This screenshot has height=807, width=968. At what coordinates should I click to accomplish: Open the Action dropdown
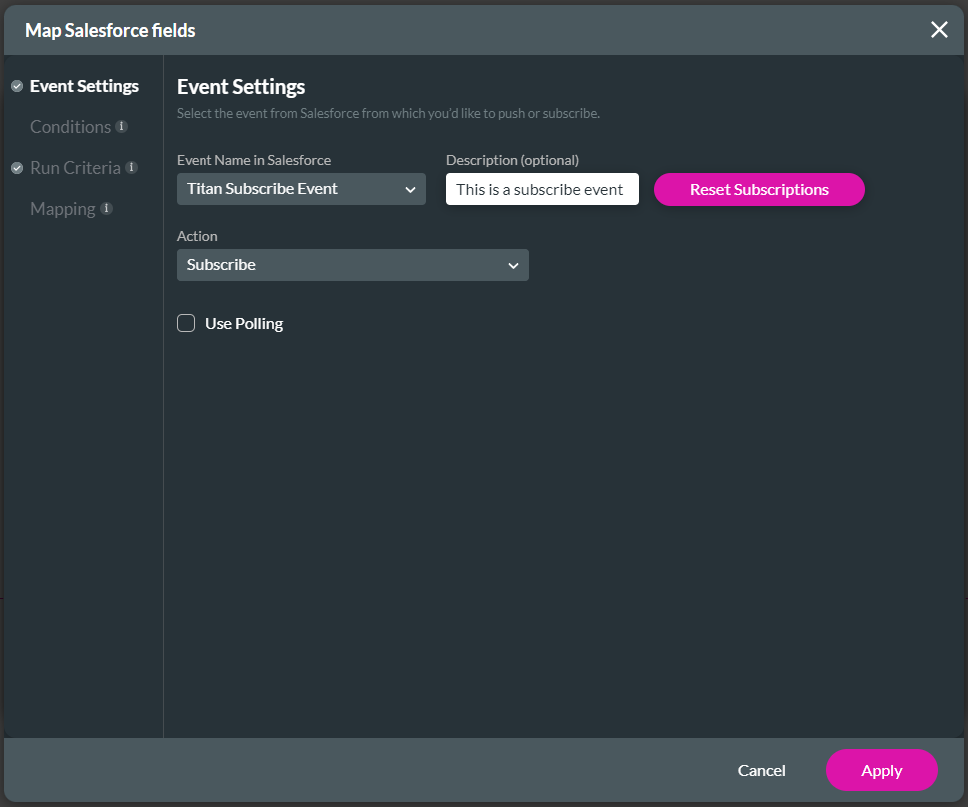point(352,265)
